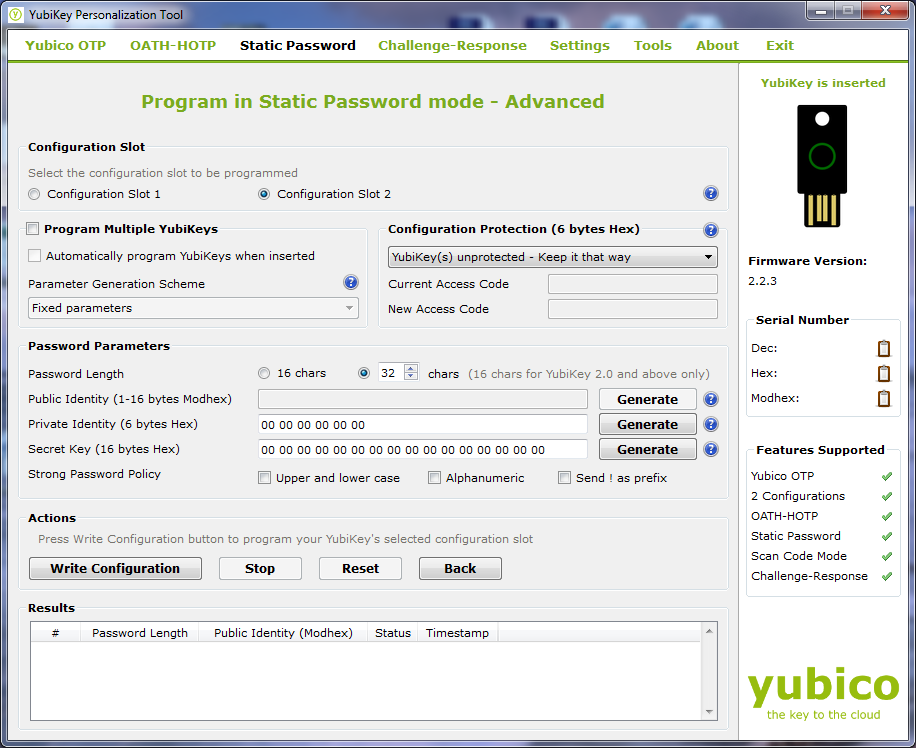Screen dimensions: 916x748
Task: Open the Yubico OTP tab
Action: coord(65,46)
